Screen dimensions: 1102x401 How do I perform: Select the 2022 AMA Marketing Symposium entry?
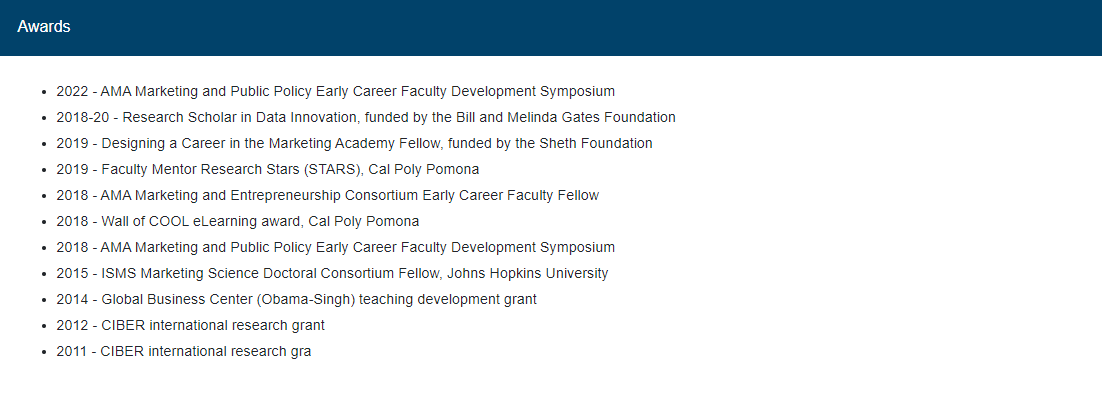[335, 91]
